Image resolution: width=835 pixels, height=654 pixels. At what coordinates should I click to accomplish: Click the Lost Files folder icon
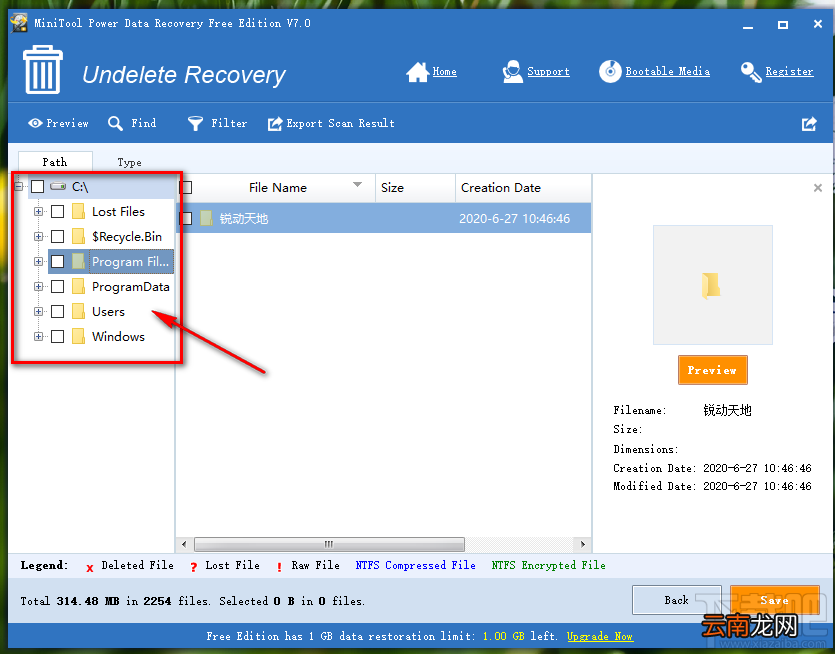pyautogui.click(x=78, y=211)
